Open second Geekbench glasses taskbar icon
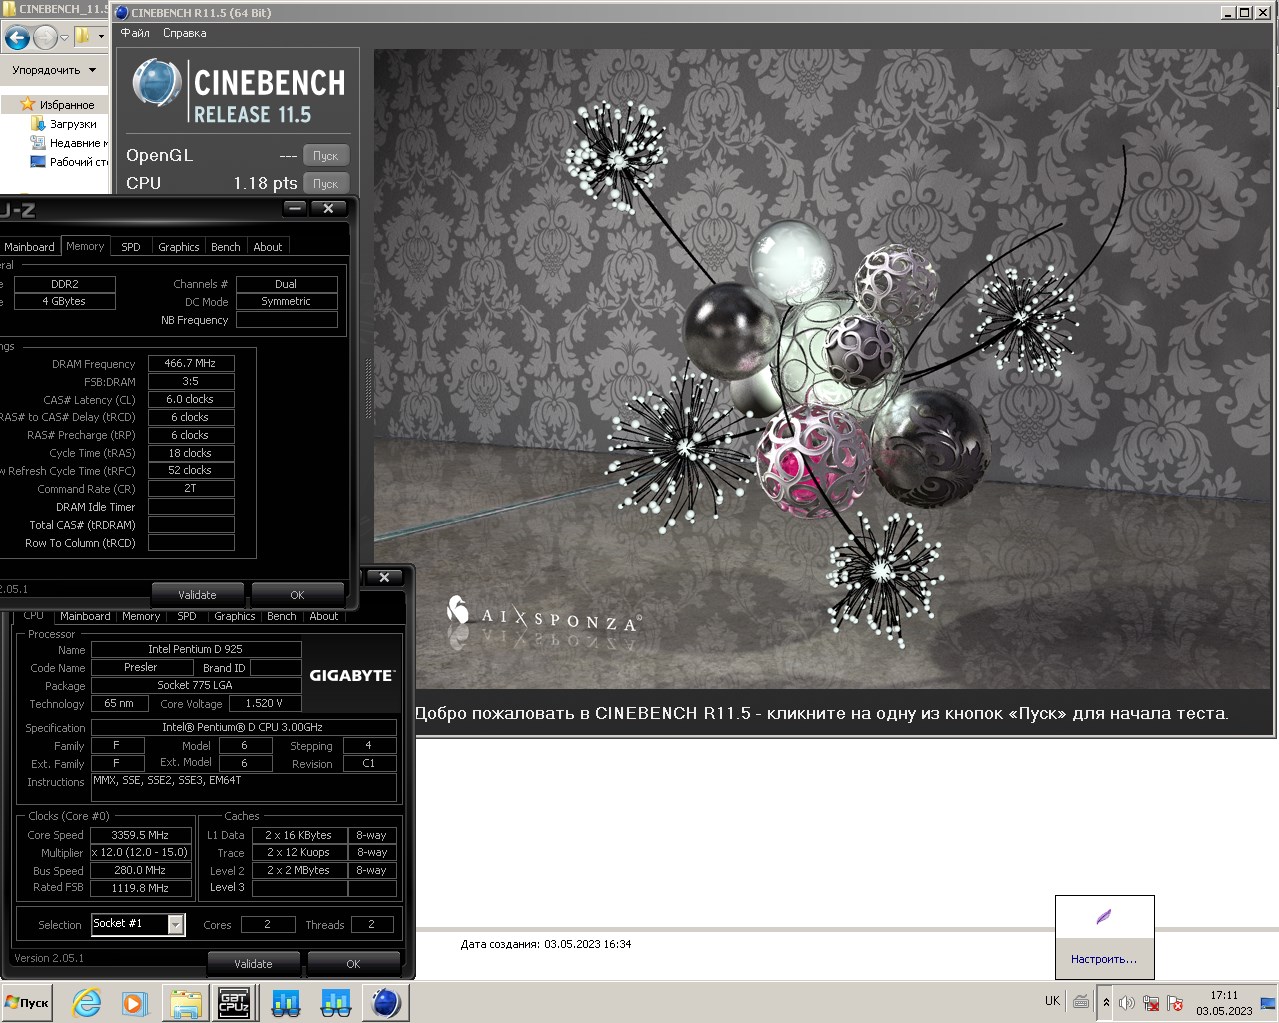 pos(336,1002)
